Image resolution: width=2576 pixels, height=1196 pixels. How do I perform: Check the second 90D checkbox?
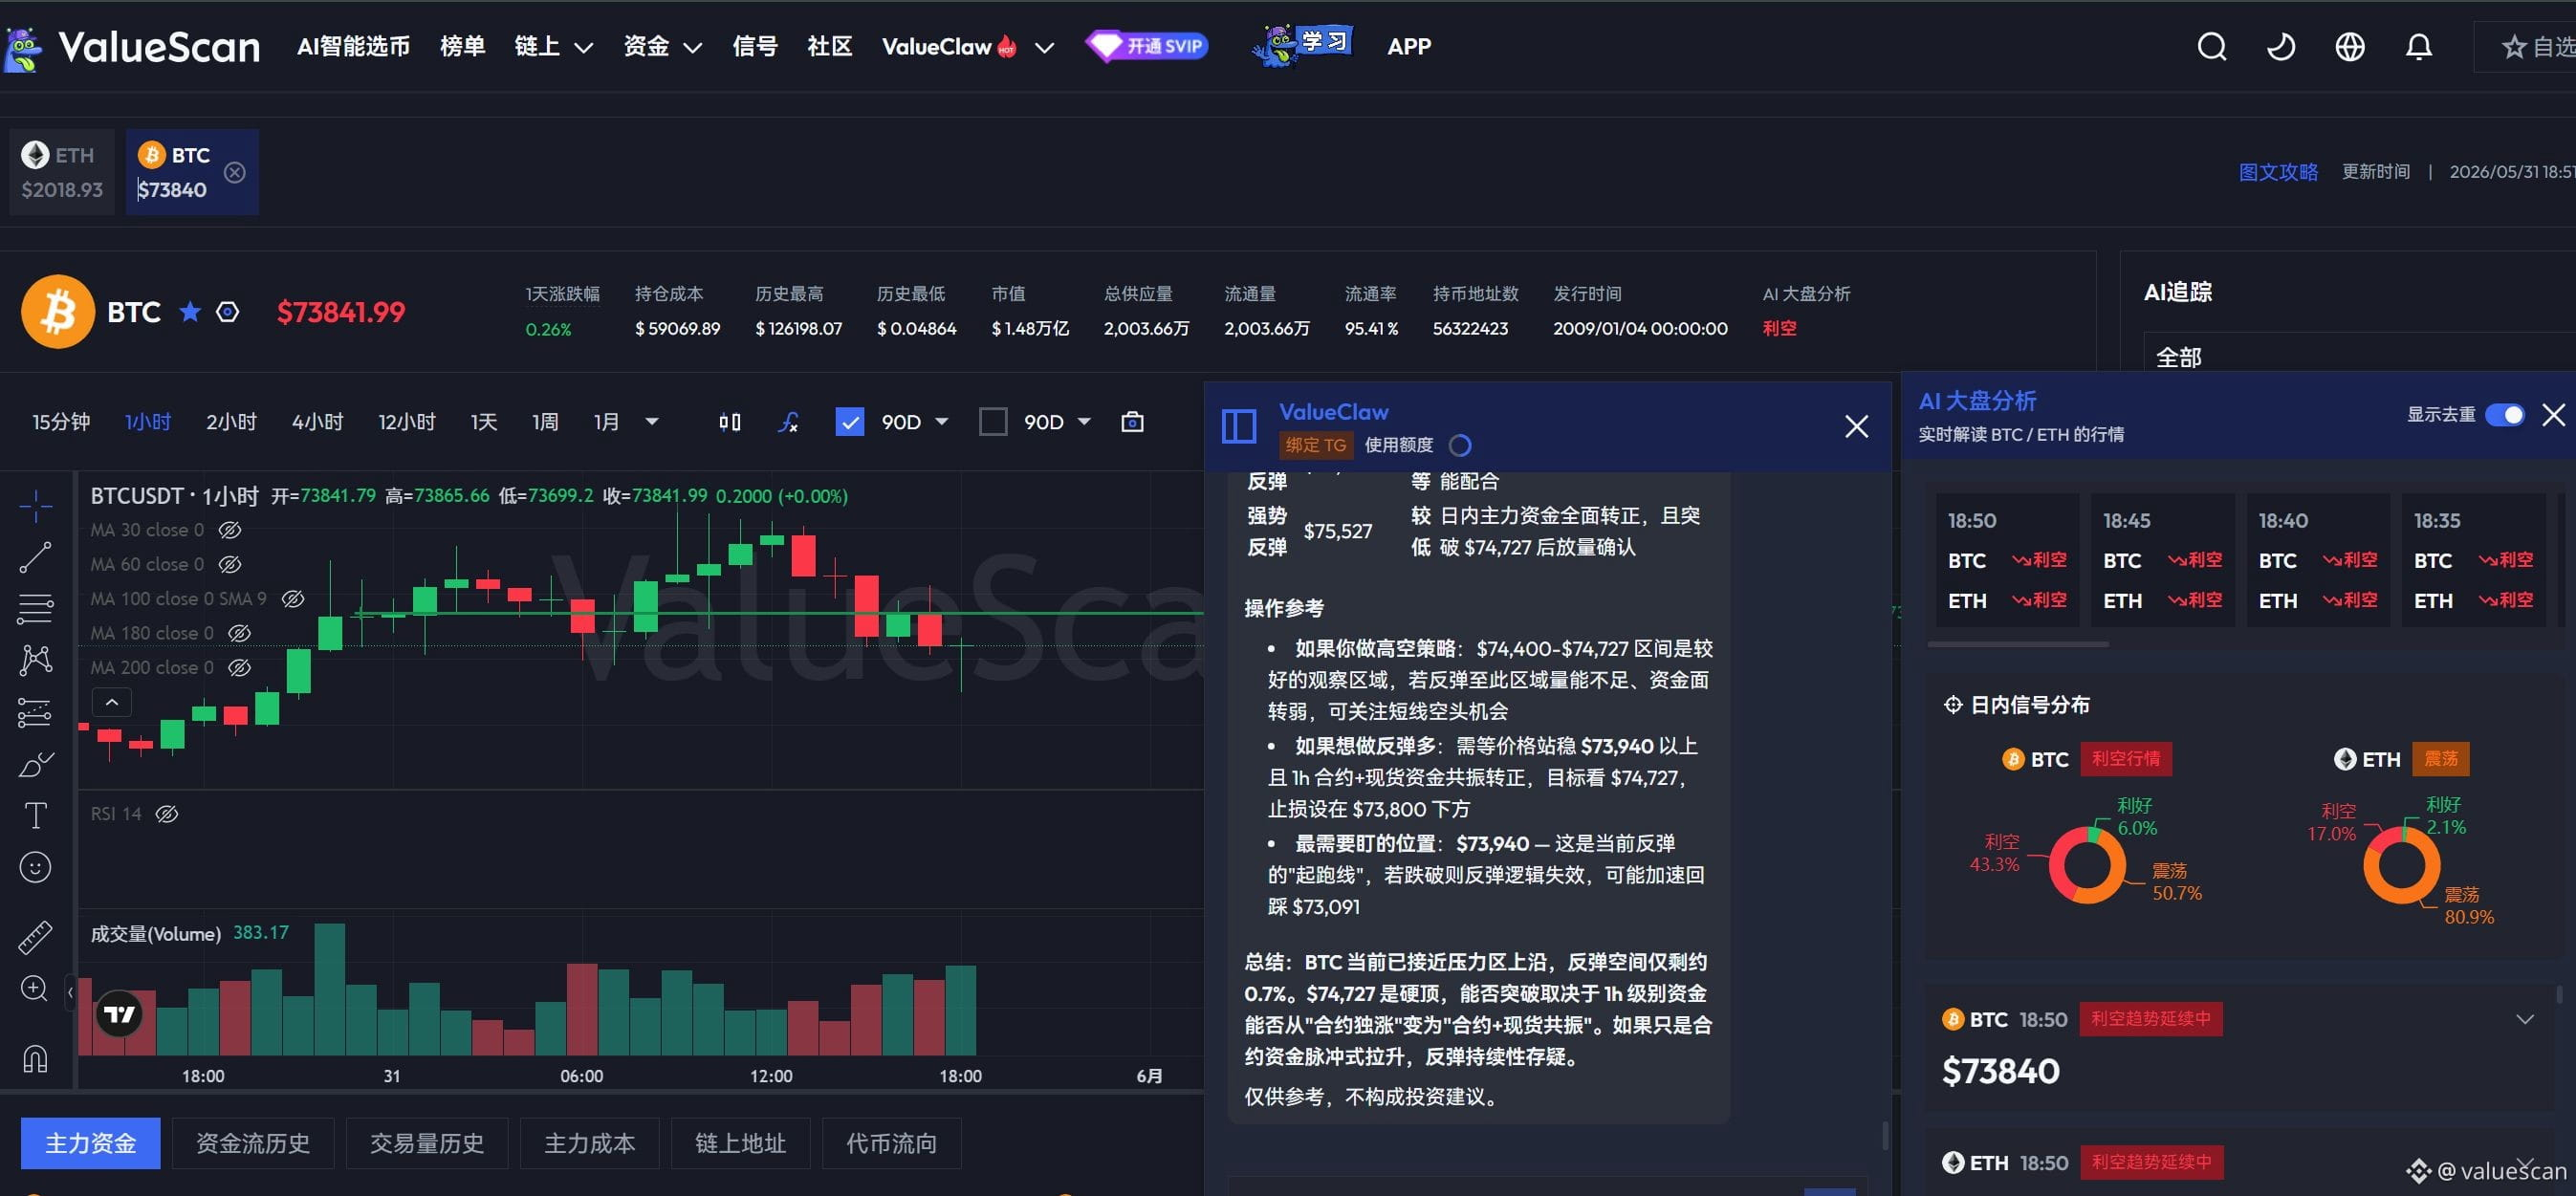coord(992,422)
